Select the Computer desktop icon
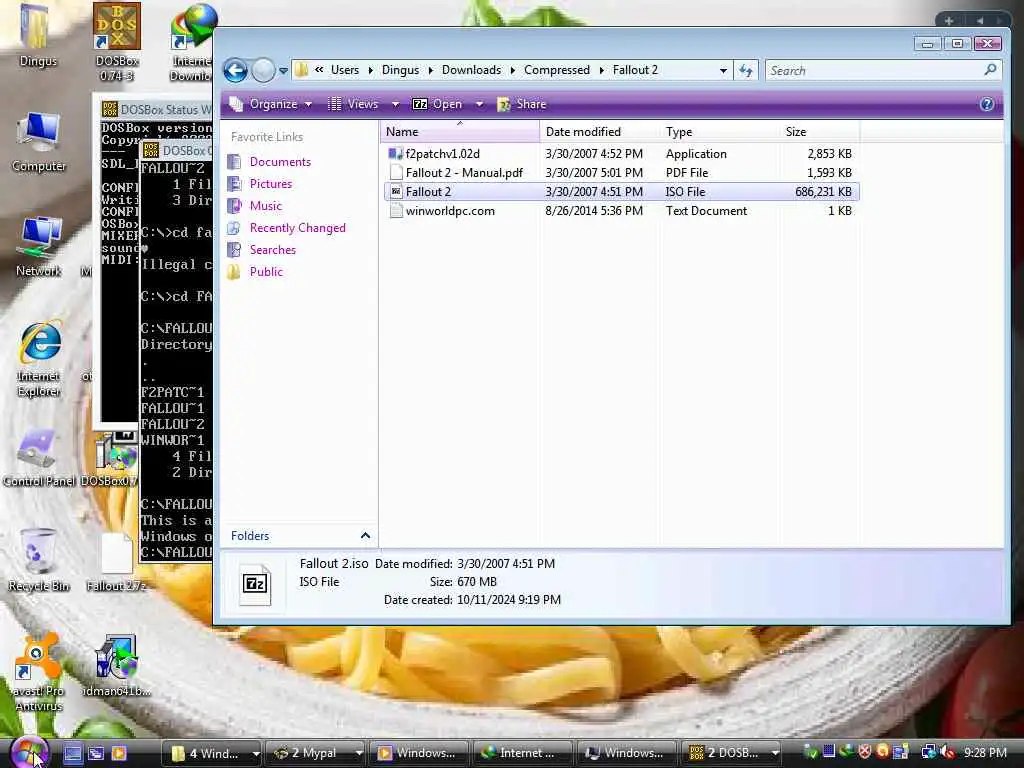This screenshot has width=1024, height=768. pyautogui.click(x=39, y=142)
